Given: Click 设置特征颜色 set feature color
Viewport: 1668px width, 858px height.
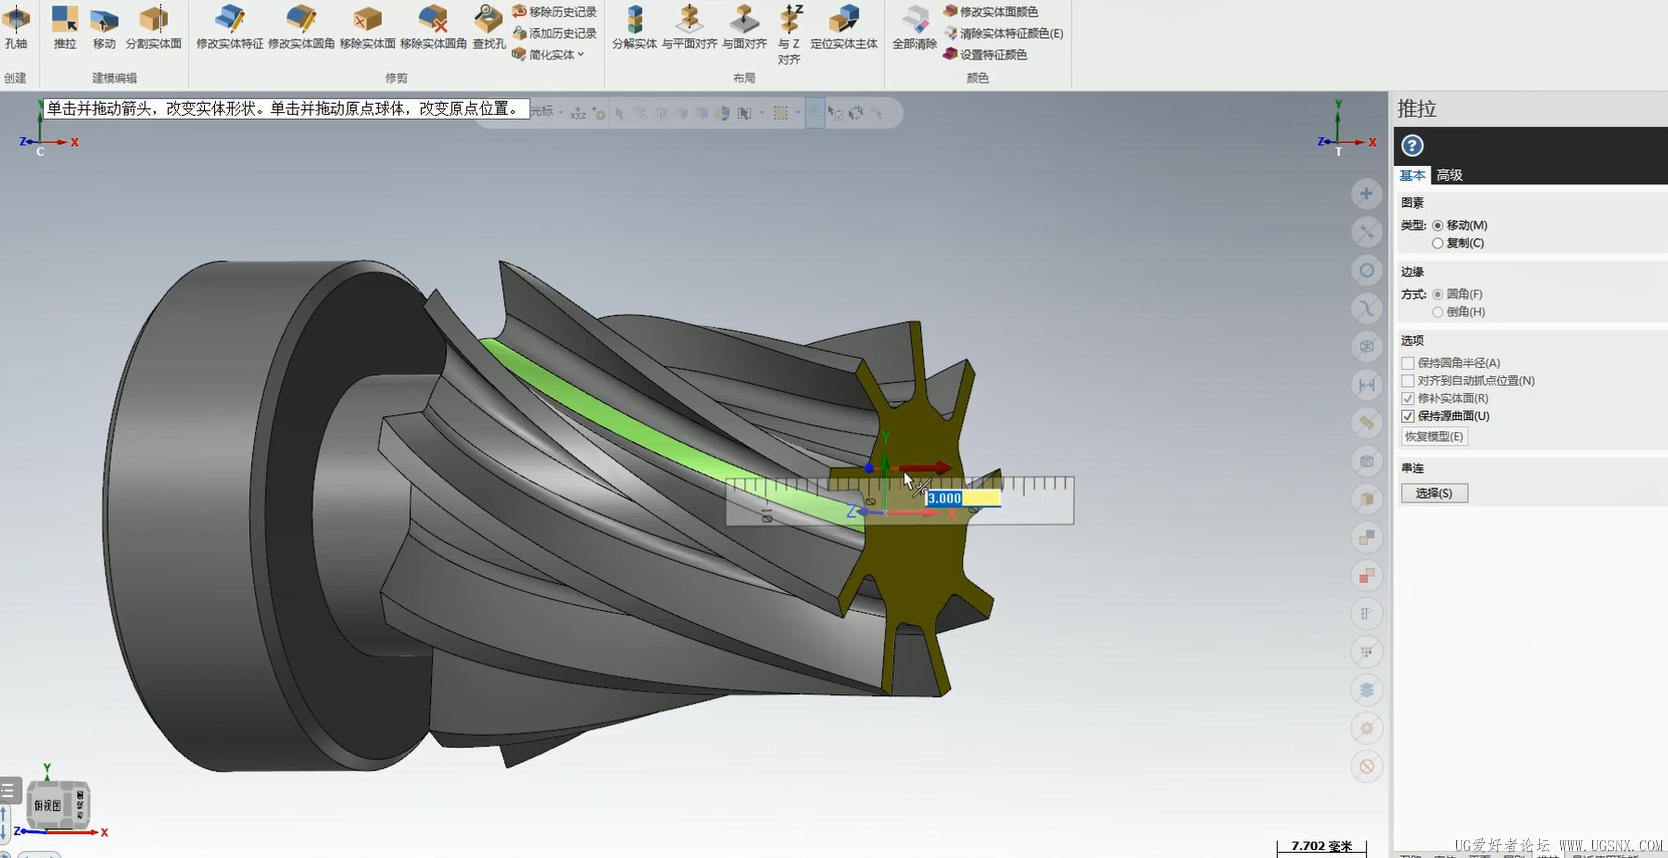Looking at the screenshot, I should [992, 55].
